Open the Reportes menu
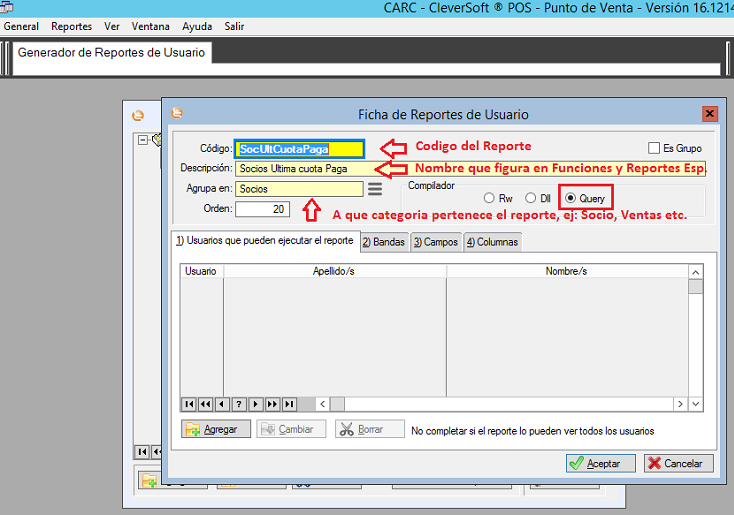734x515 pixels. point(71,26)
